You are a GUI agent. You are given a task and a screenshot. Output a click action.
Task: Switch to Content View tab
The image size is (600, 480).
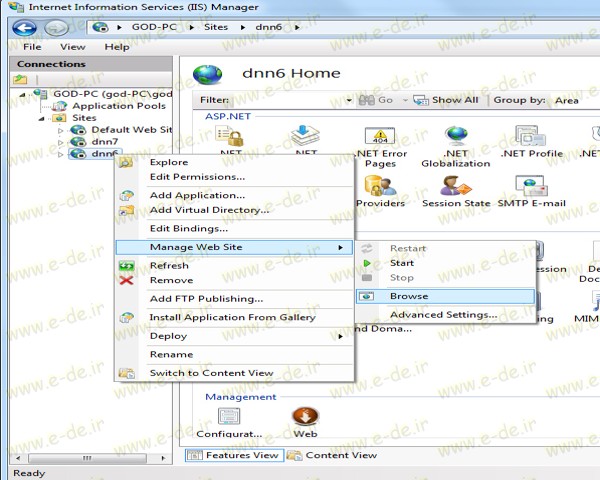tap(332, 455)
